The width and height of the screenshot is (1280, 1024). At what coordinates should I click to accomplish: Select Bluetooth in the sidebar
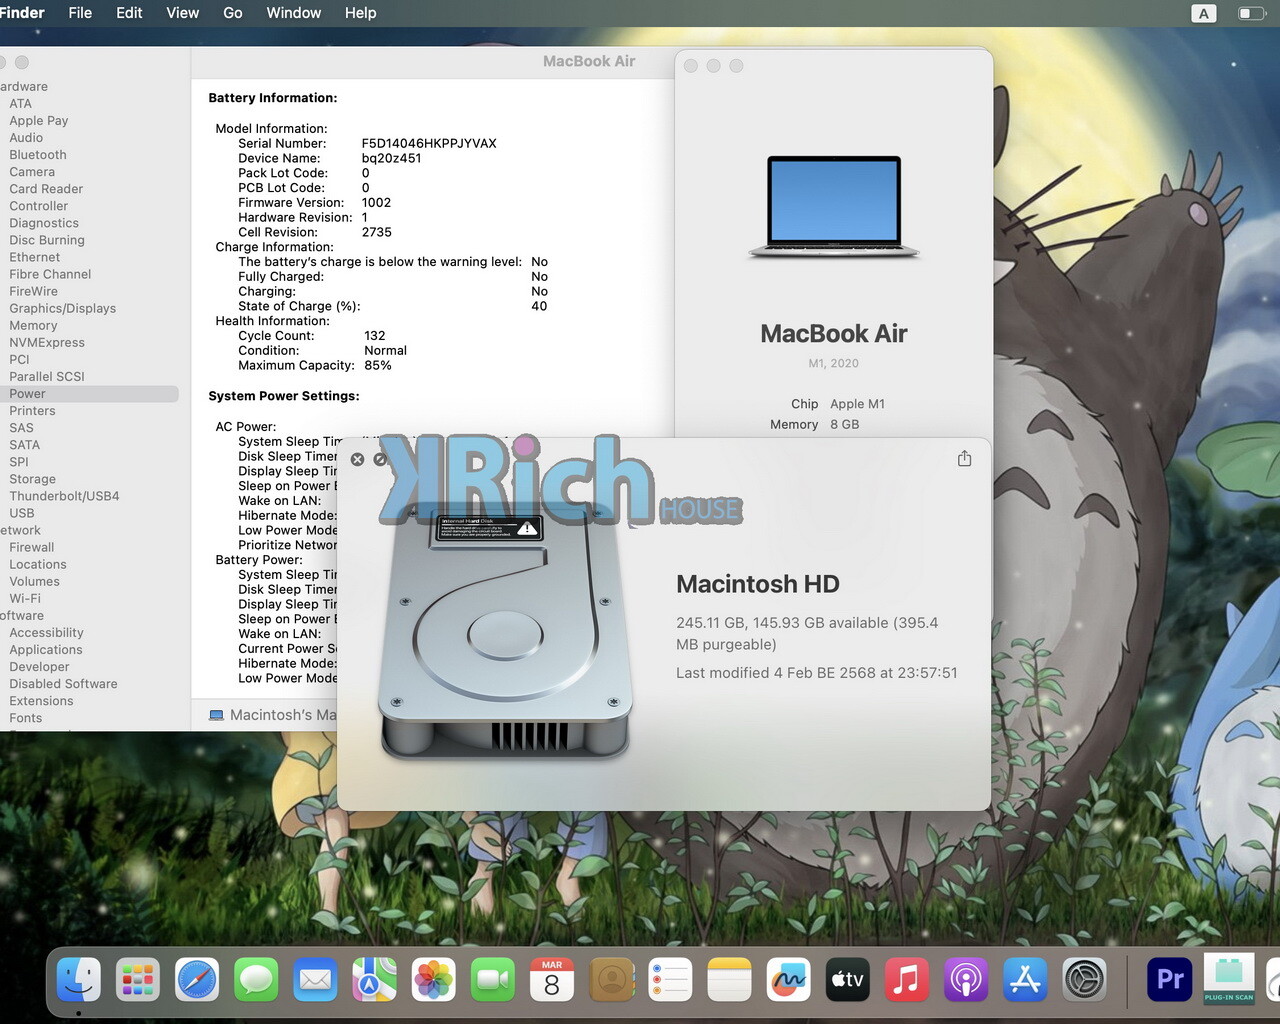(x=38, y=155)
